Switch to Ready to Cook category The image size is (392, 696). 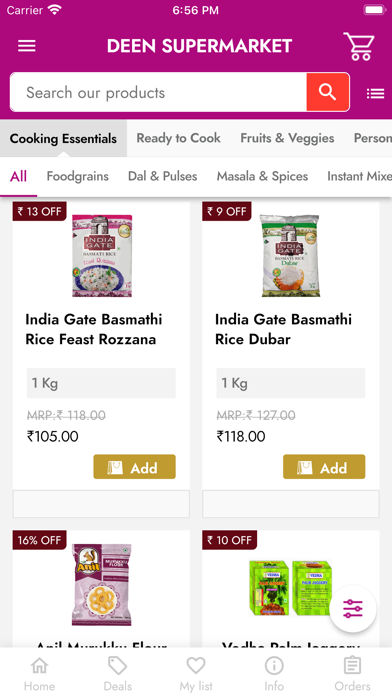coord(178,138)
